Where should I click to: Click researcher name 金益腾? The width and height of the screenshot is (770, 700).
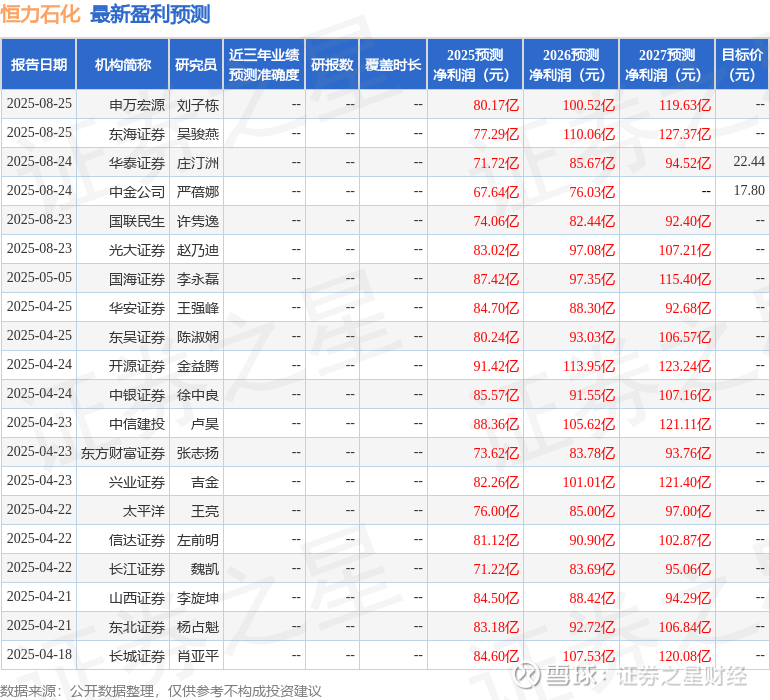(x=198, y=366)
